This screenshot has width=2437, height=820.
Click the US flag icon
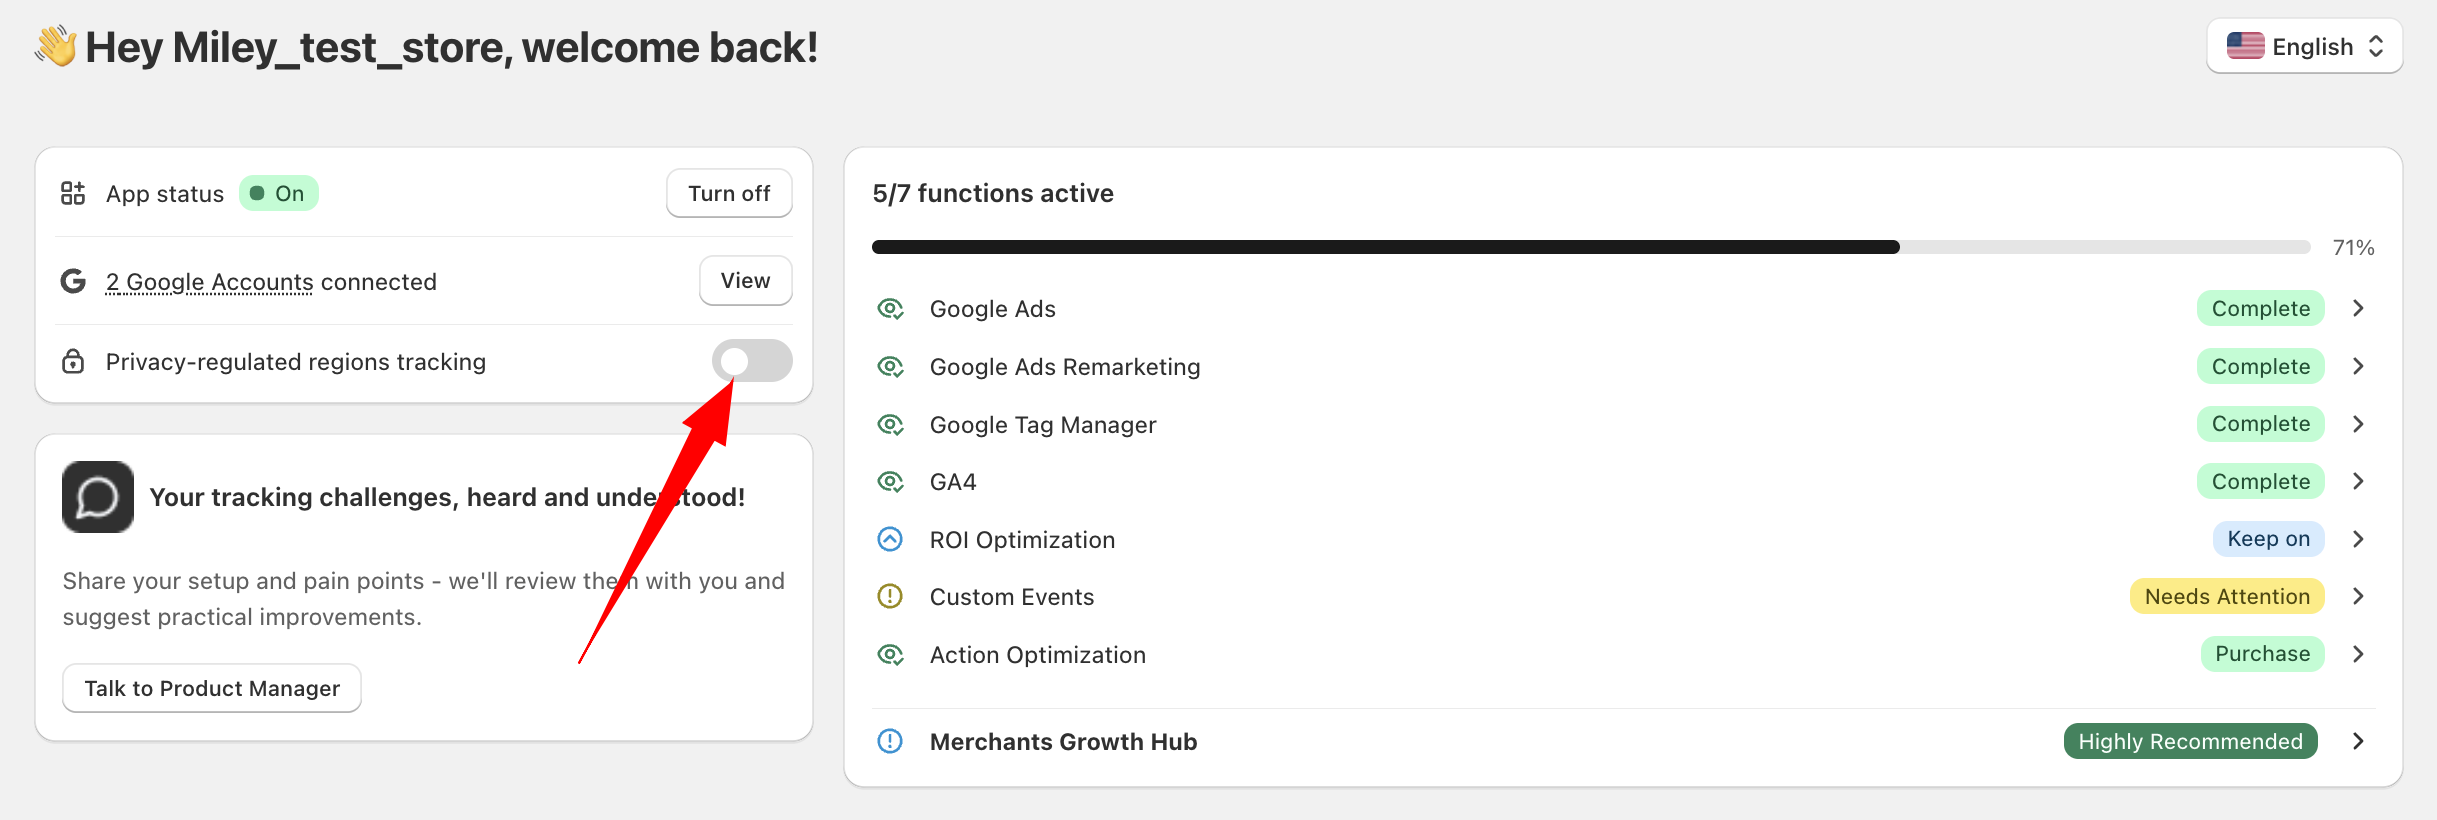(2246, 46)
